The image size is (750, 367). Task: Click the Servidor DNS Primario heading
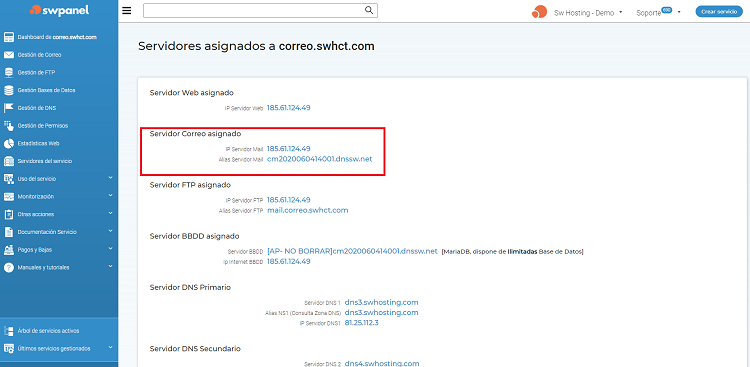tap(190, 288)
